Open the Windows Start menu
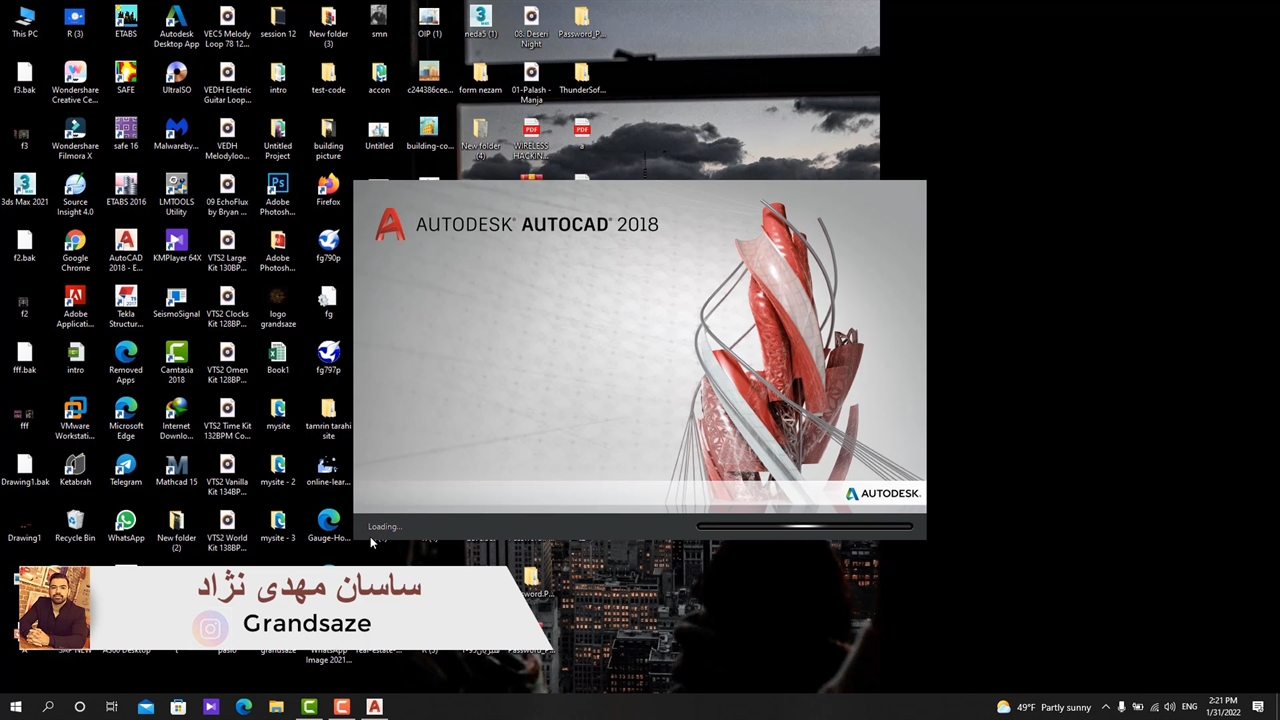This screenshot has width=1280, height=720. tap(16, 707)
